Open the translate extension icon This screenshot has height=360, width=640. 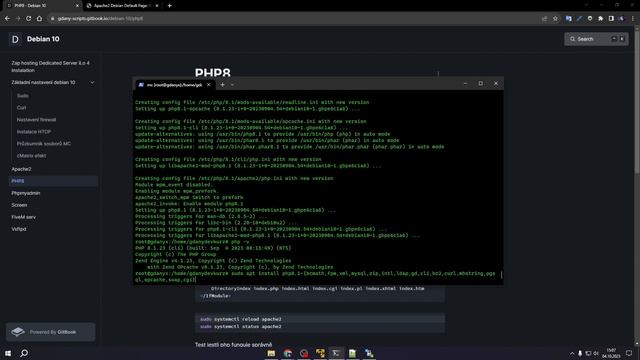(569, 18)
